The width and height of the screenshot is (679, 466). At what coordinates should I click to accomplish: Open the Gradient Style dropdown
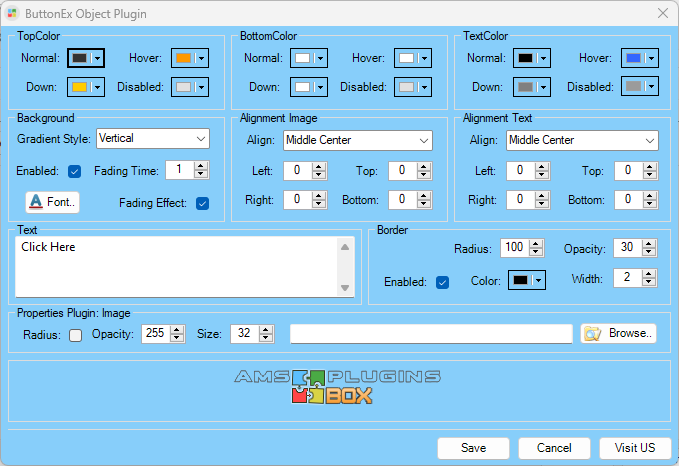click(152, 138)
